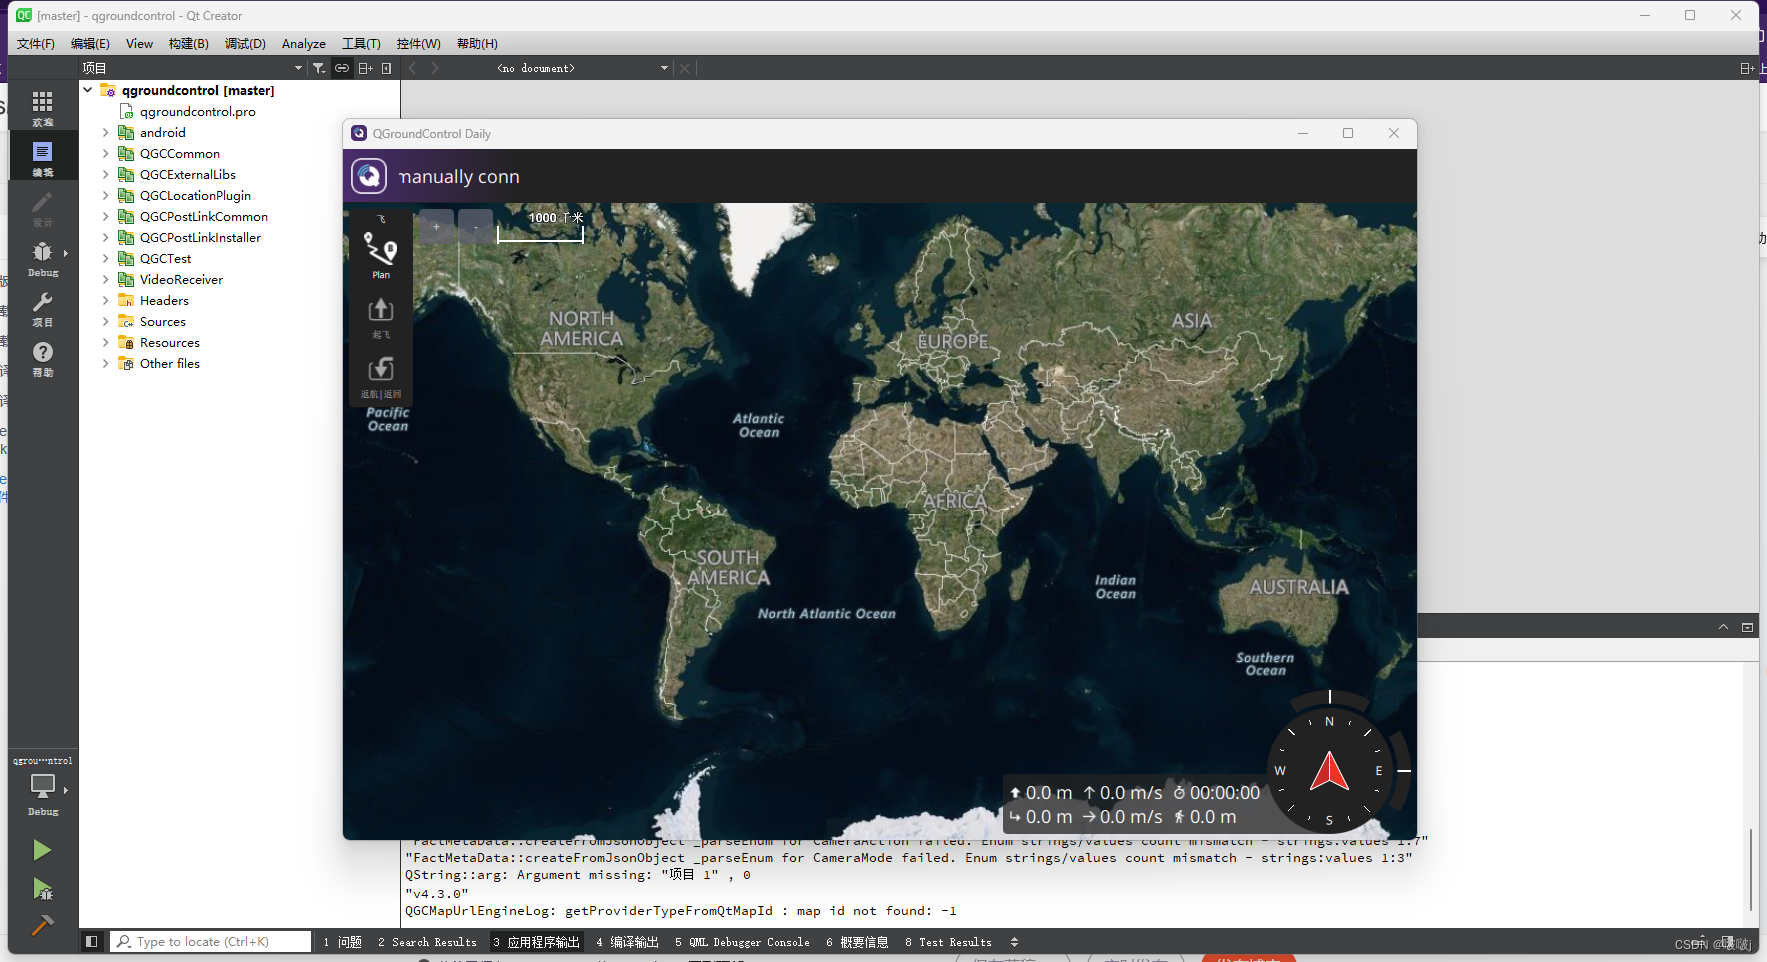1767x962 pixels.
Task: Close the project side pane
Action: tap(387, 68)
